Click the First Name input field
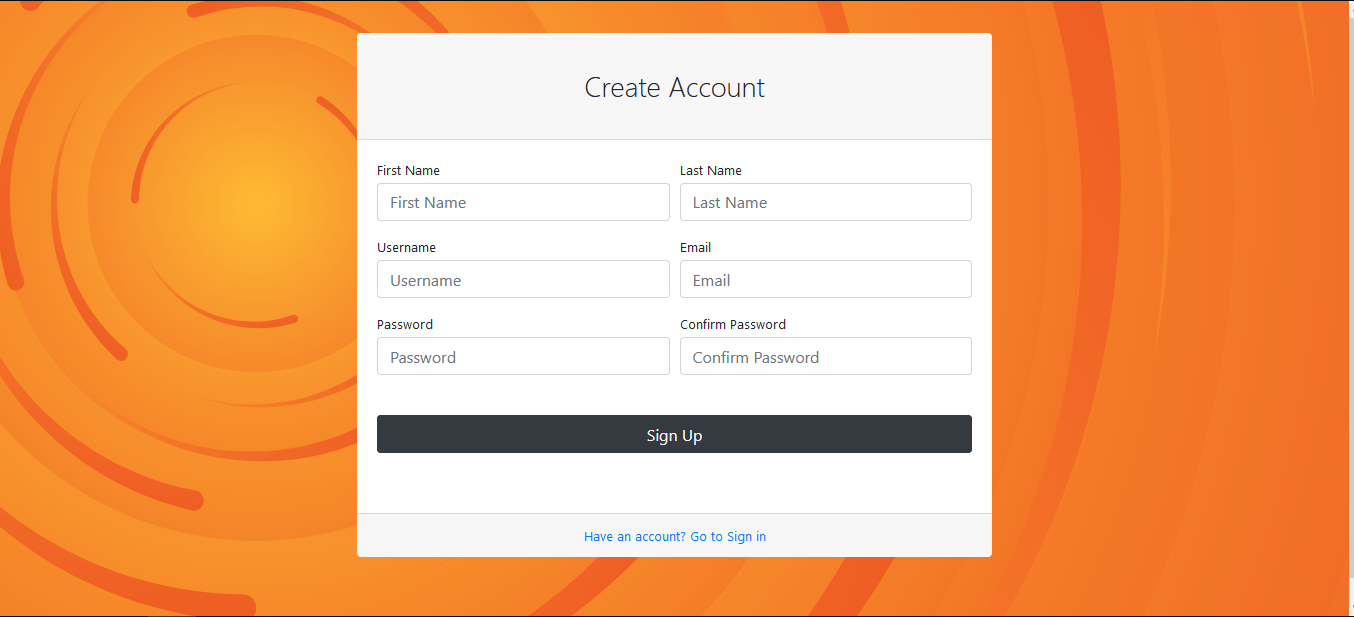The height and width of the screenshot is (617, 1354). pos(523,202)
